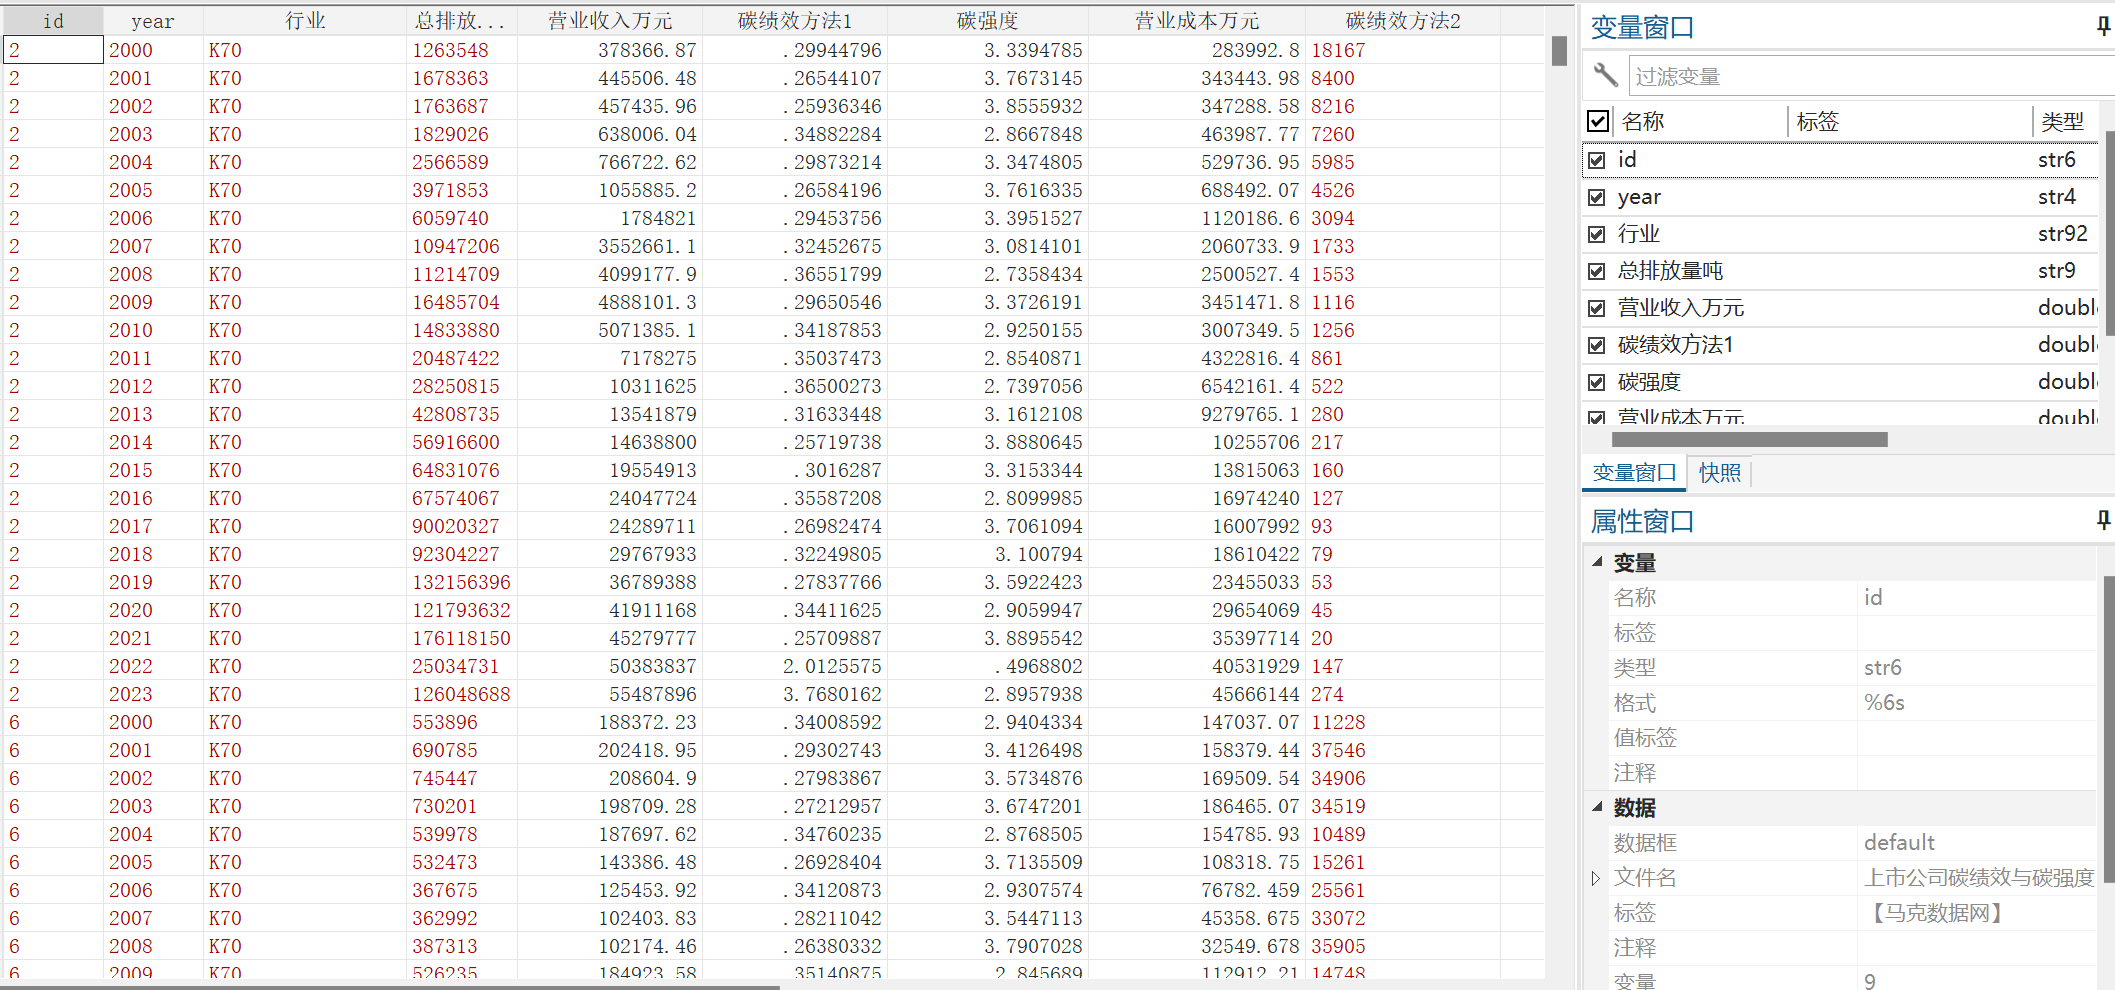2115x990 pixels.
Task: Pin the 属性窗口 panel
Action: point(2103,520)
